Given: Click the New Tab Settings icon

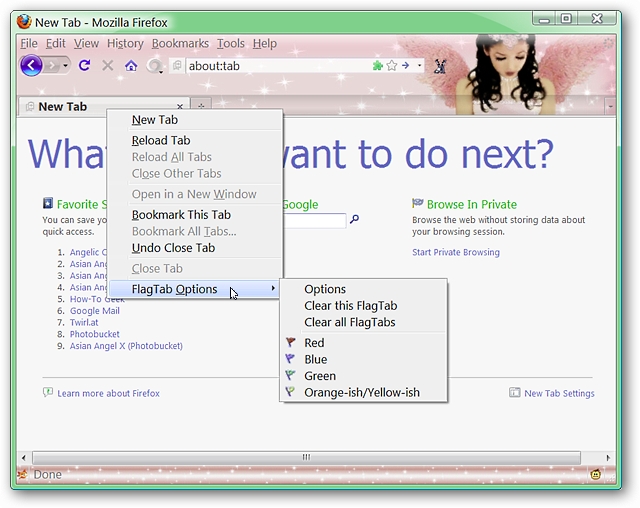Looking at the screenshot, I should click(514, 393).
